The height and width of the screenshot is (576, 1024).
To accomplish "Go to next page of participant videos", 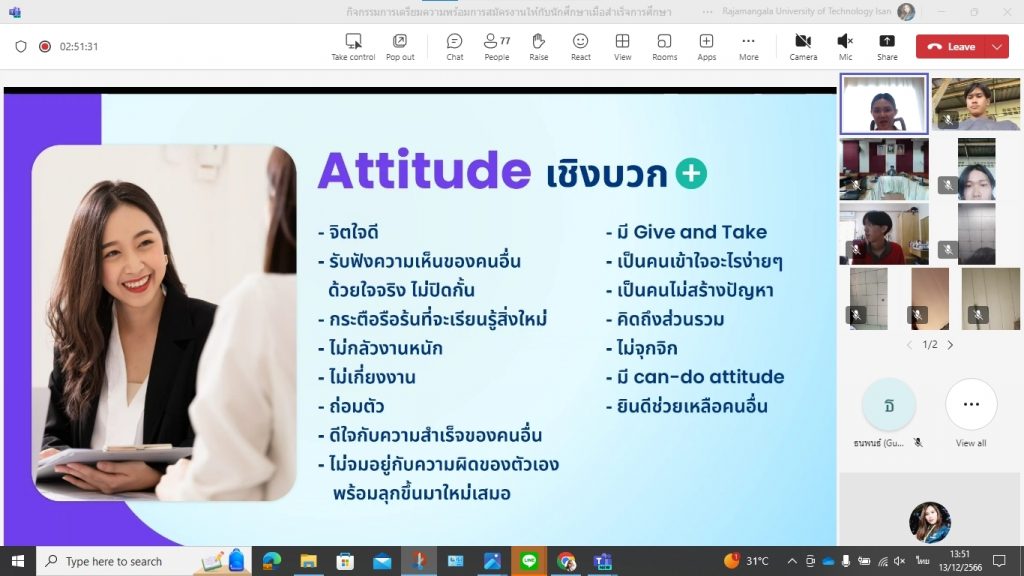I will pyautogui.click(x=950, y=345).
